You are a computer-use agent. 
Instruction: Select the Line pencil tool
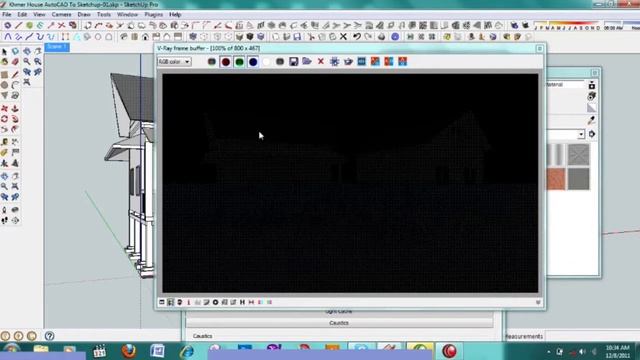click(15, 75)
